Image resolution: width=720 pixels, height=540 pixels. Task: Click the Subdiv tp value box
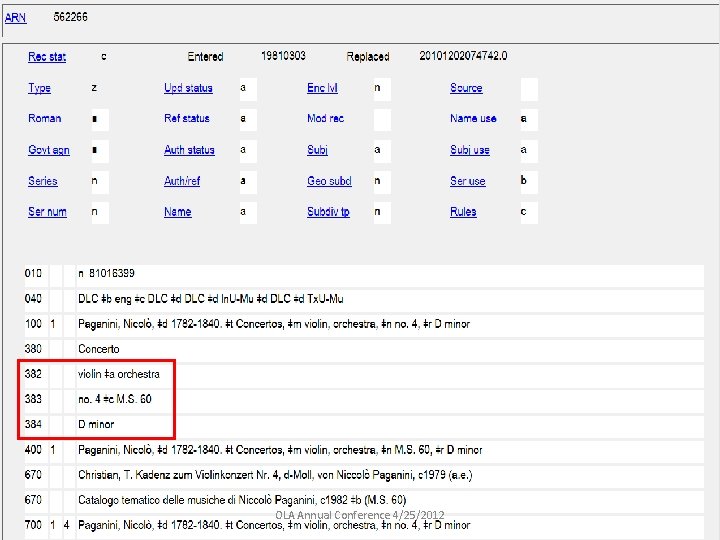[382, 213]
